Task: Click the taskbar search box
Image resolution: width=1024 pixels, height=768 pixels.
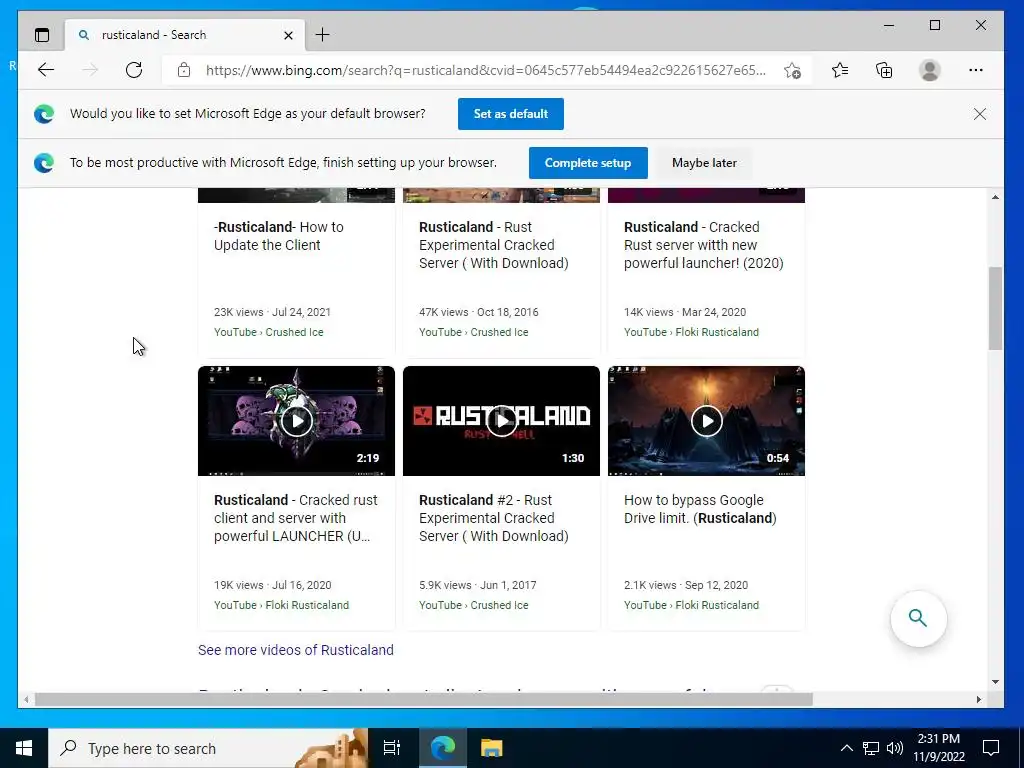Action: [208, 748]
